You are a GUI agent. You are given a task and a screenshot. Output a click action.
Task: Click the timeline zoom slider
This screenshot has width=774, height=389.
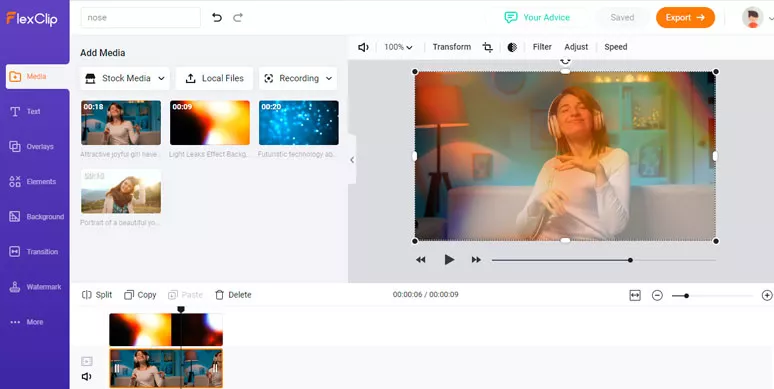[711, 296]
